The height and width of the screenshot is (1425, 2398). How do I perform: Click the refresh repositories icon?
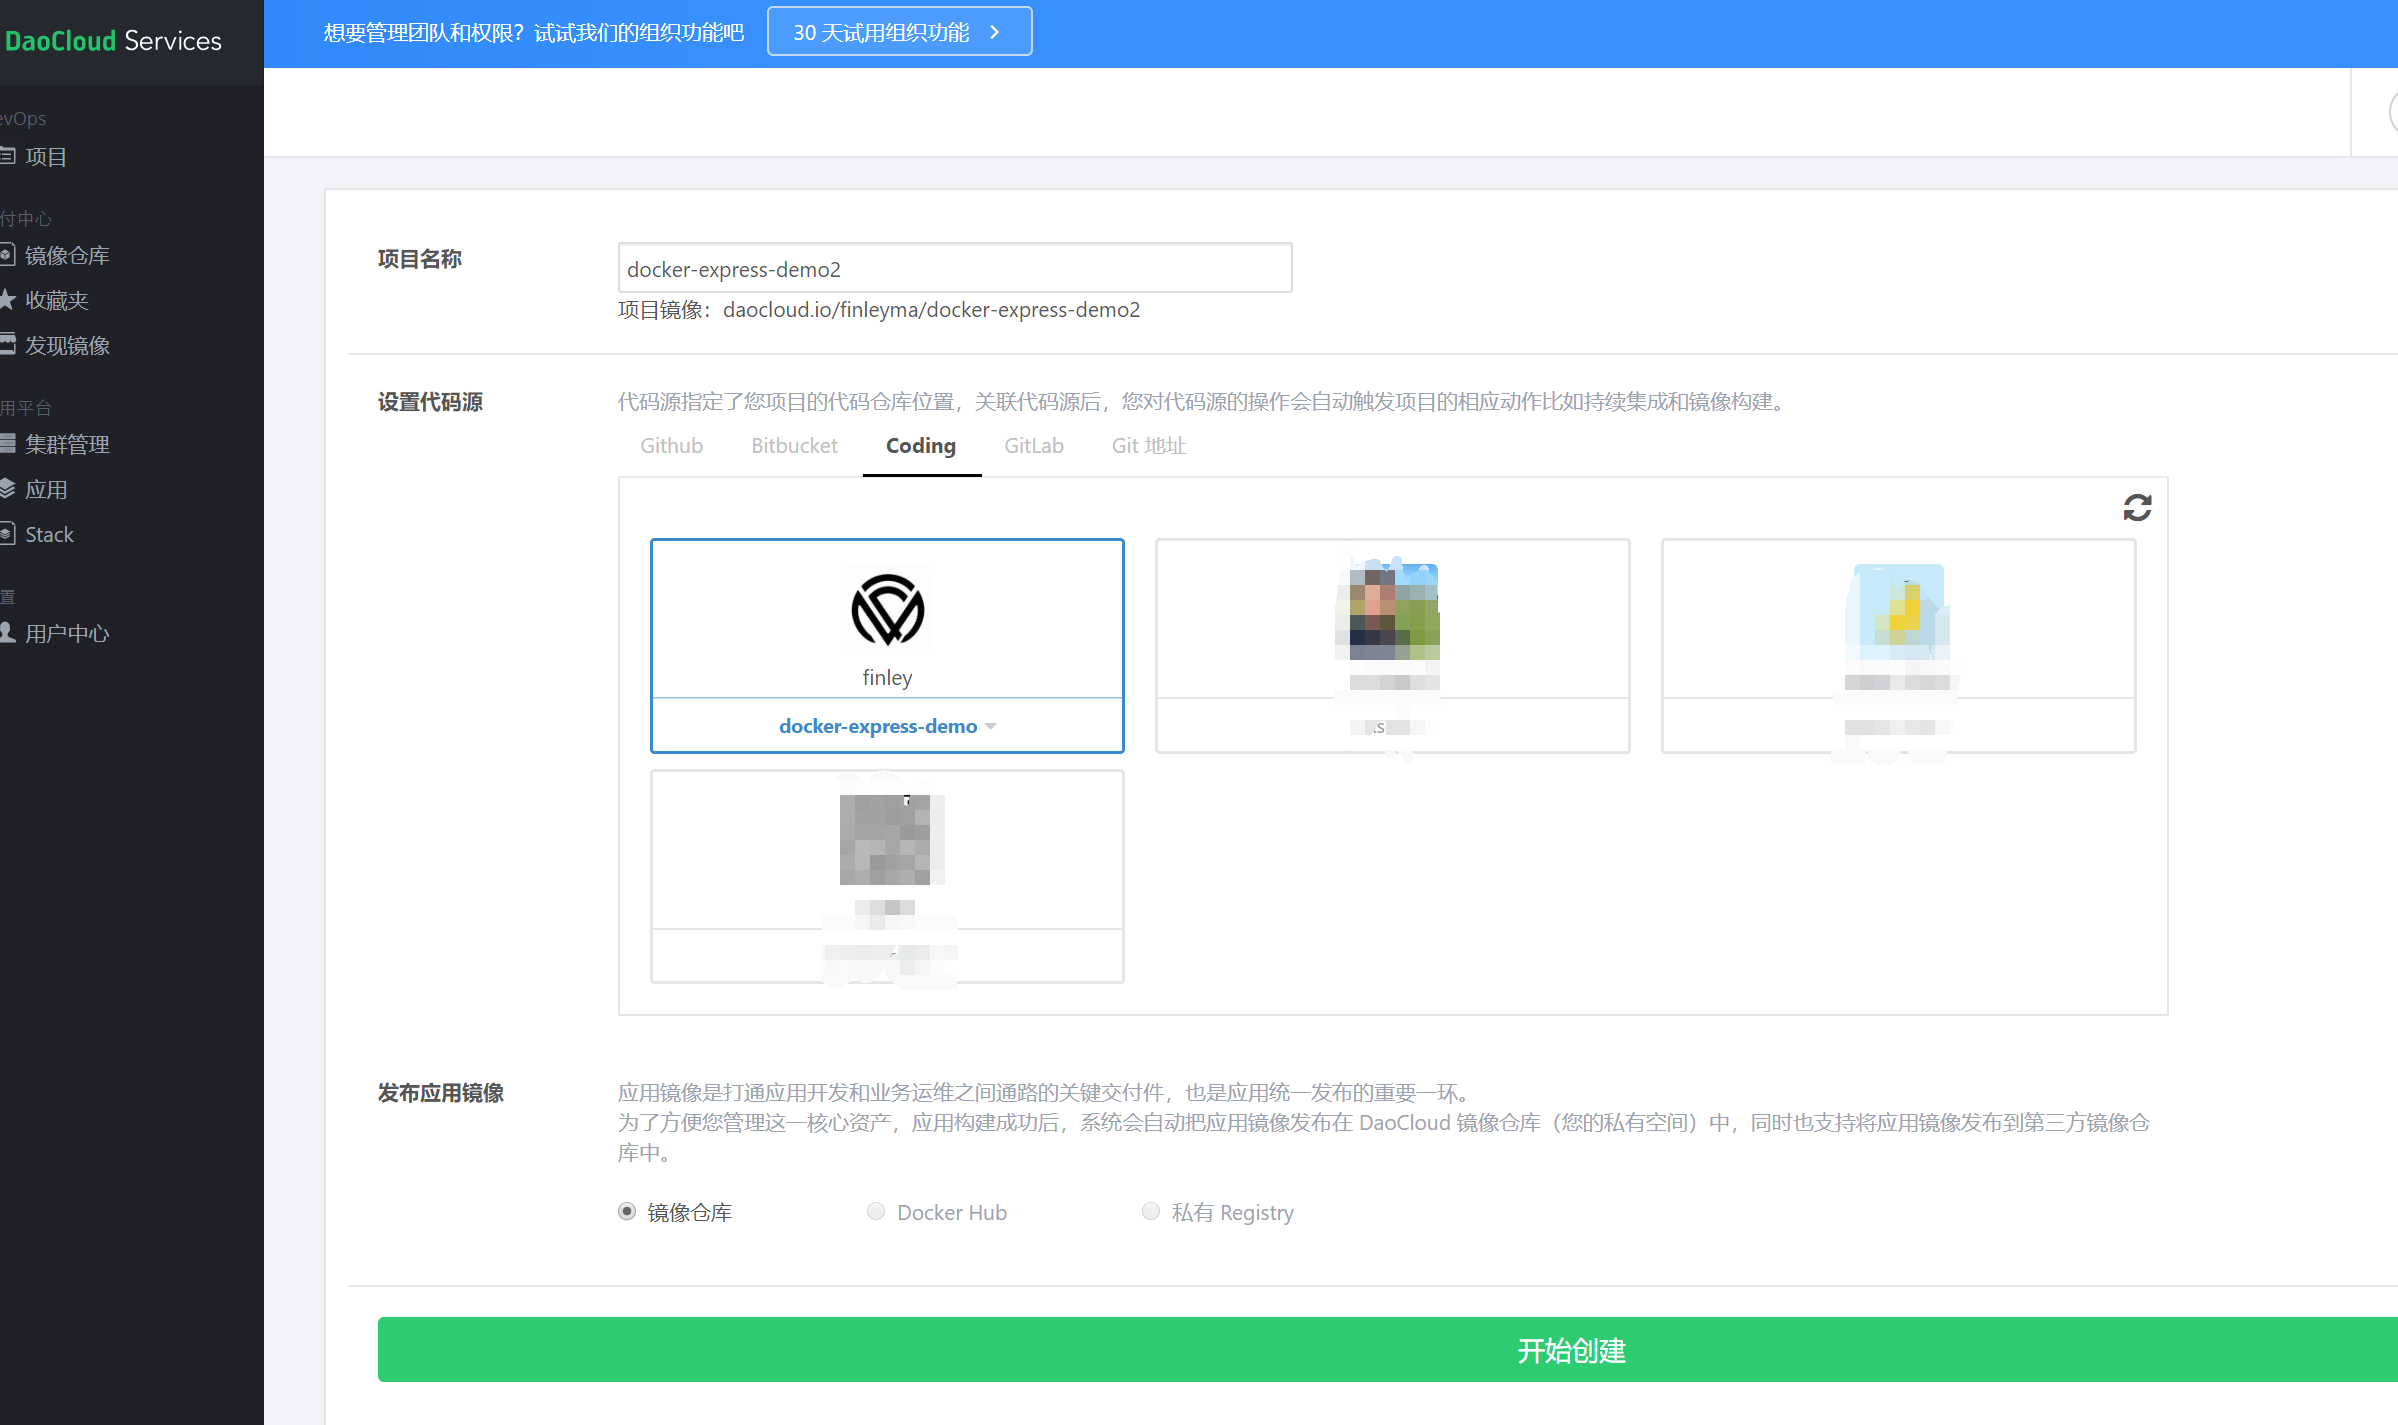click(x=2137, y=508)
